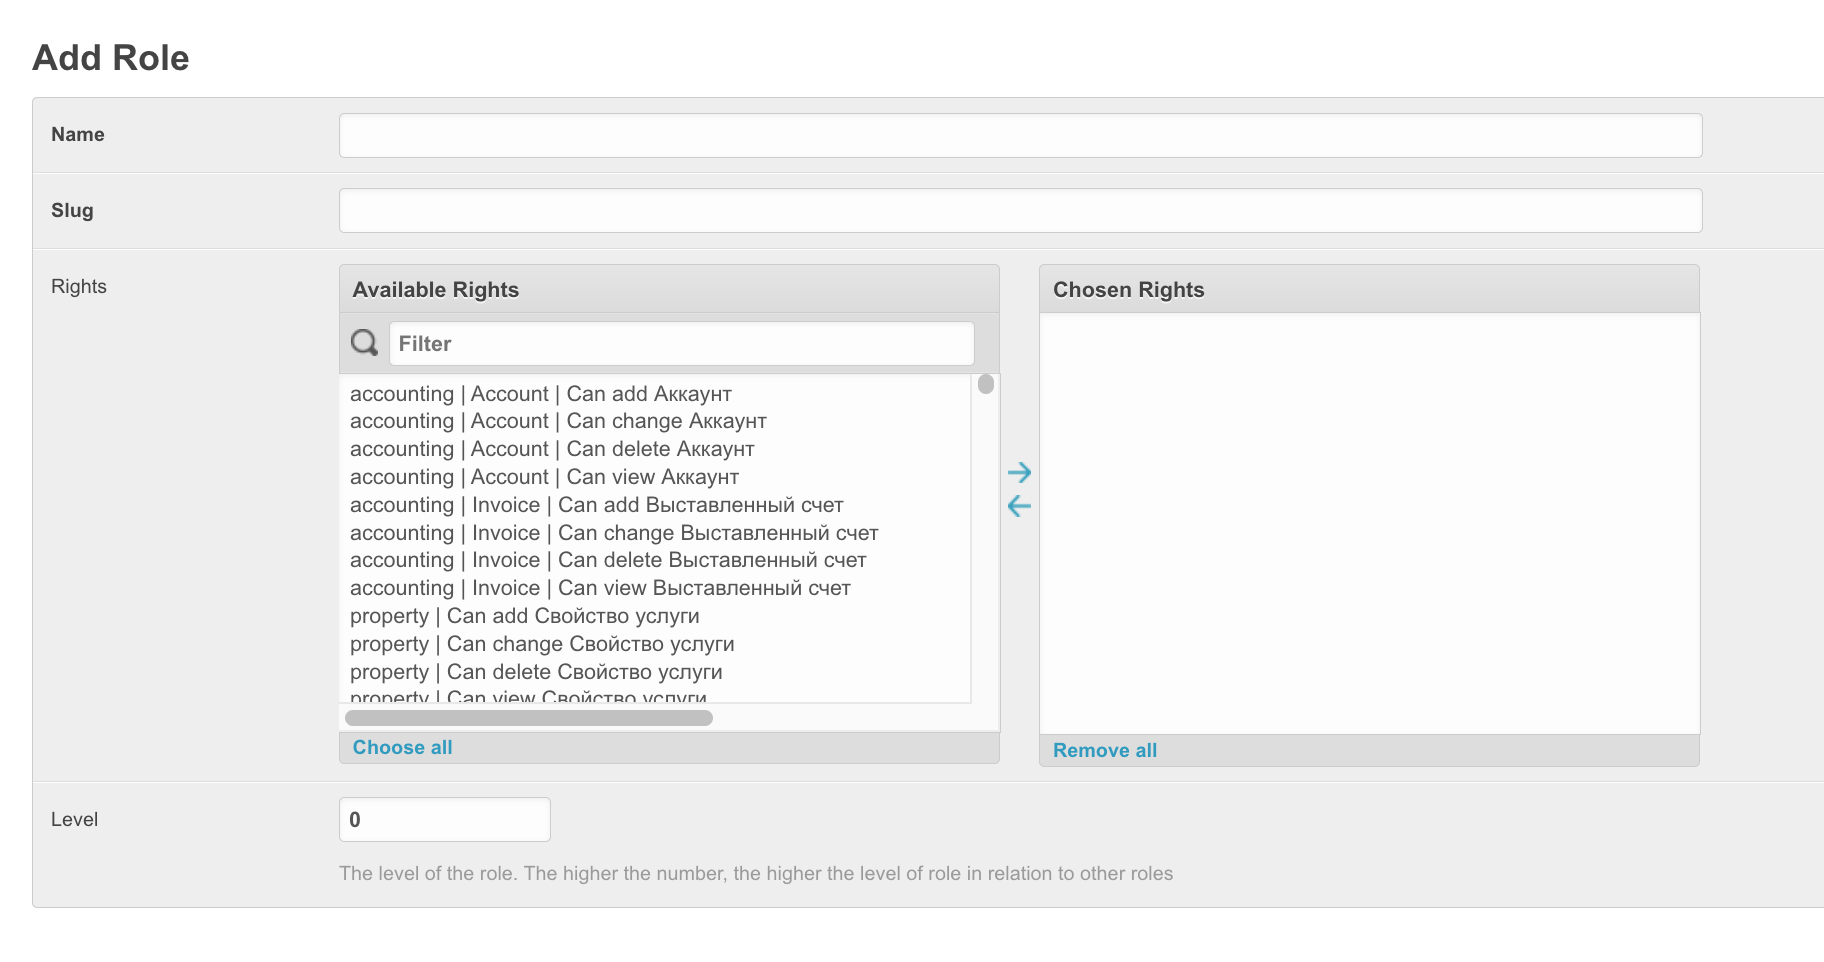Viewport: 1824px width, 962px height.
Task: Select 'property | Can add Свойство услуги'
Action: point(524,616)
